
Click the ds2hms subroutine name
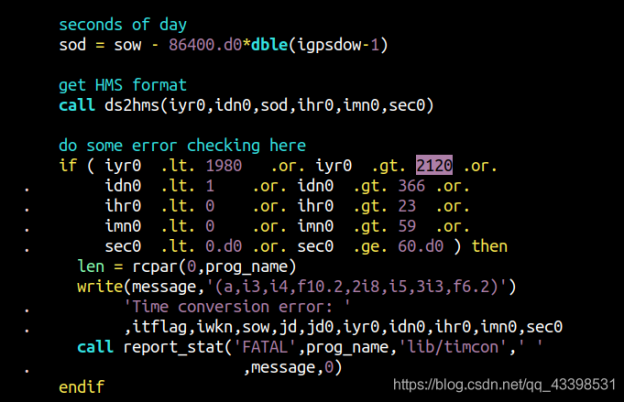click(x=125, y=105)
